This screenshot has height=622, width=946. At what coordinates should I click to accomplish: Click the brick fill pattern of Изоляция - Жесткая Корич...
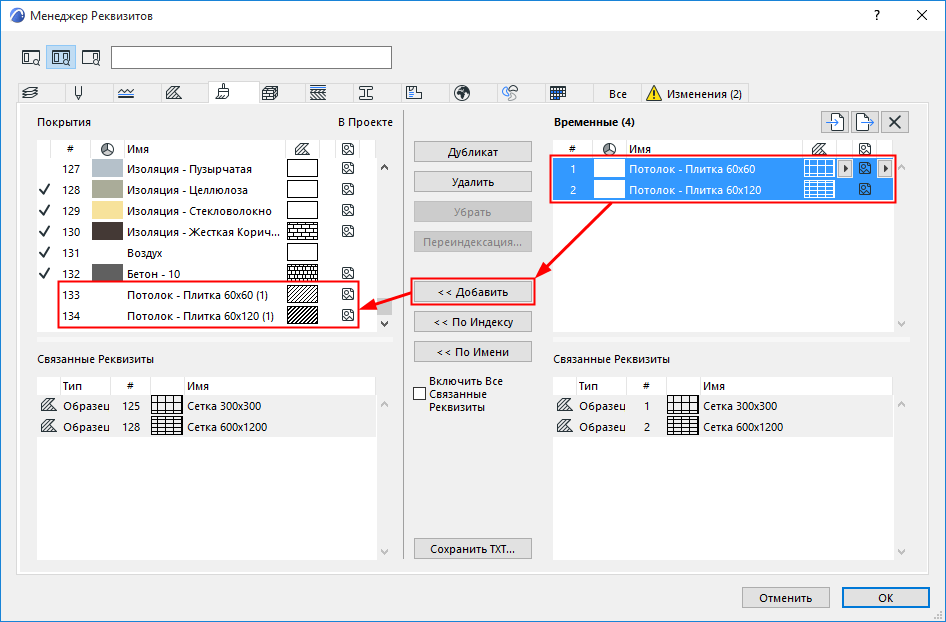click(x=302, y=232)
